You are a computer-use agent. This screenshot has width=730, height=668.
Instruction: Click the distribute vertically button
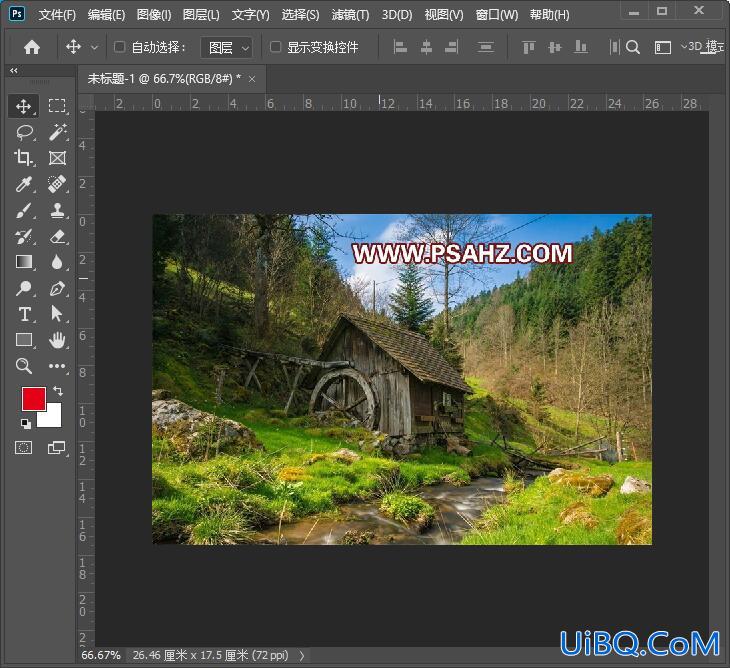(486, 47)
